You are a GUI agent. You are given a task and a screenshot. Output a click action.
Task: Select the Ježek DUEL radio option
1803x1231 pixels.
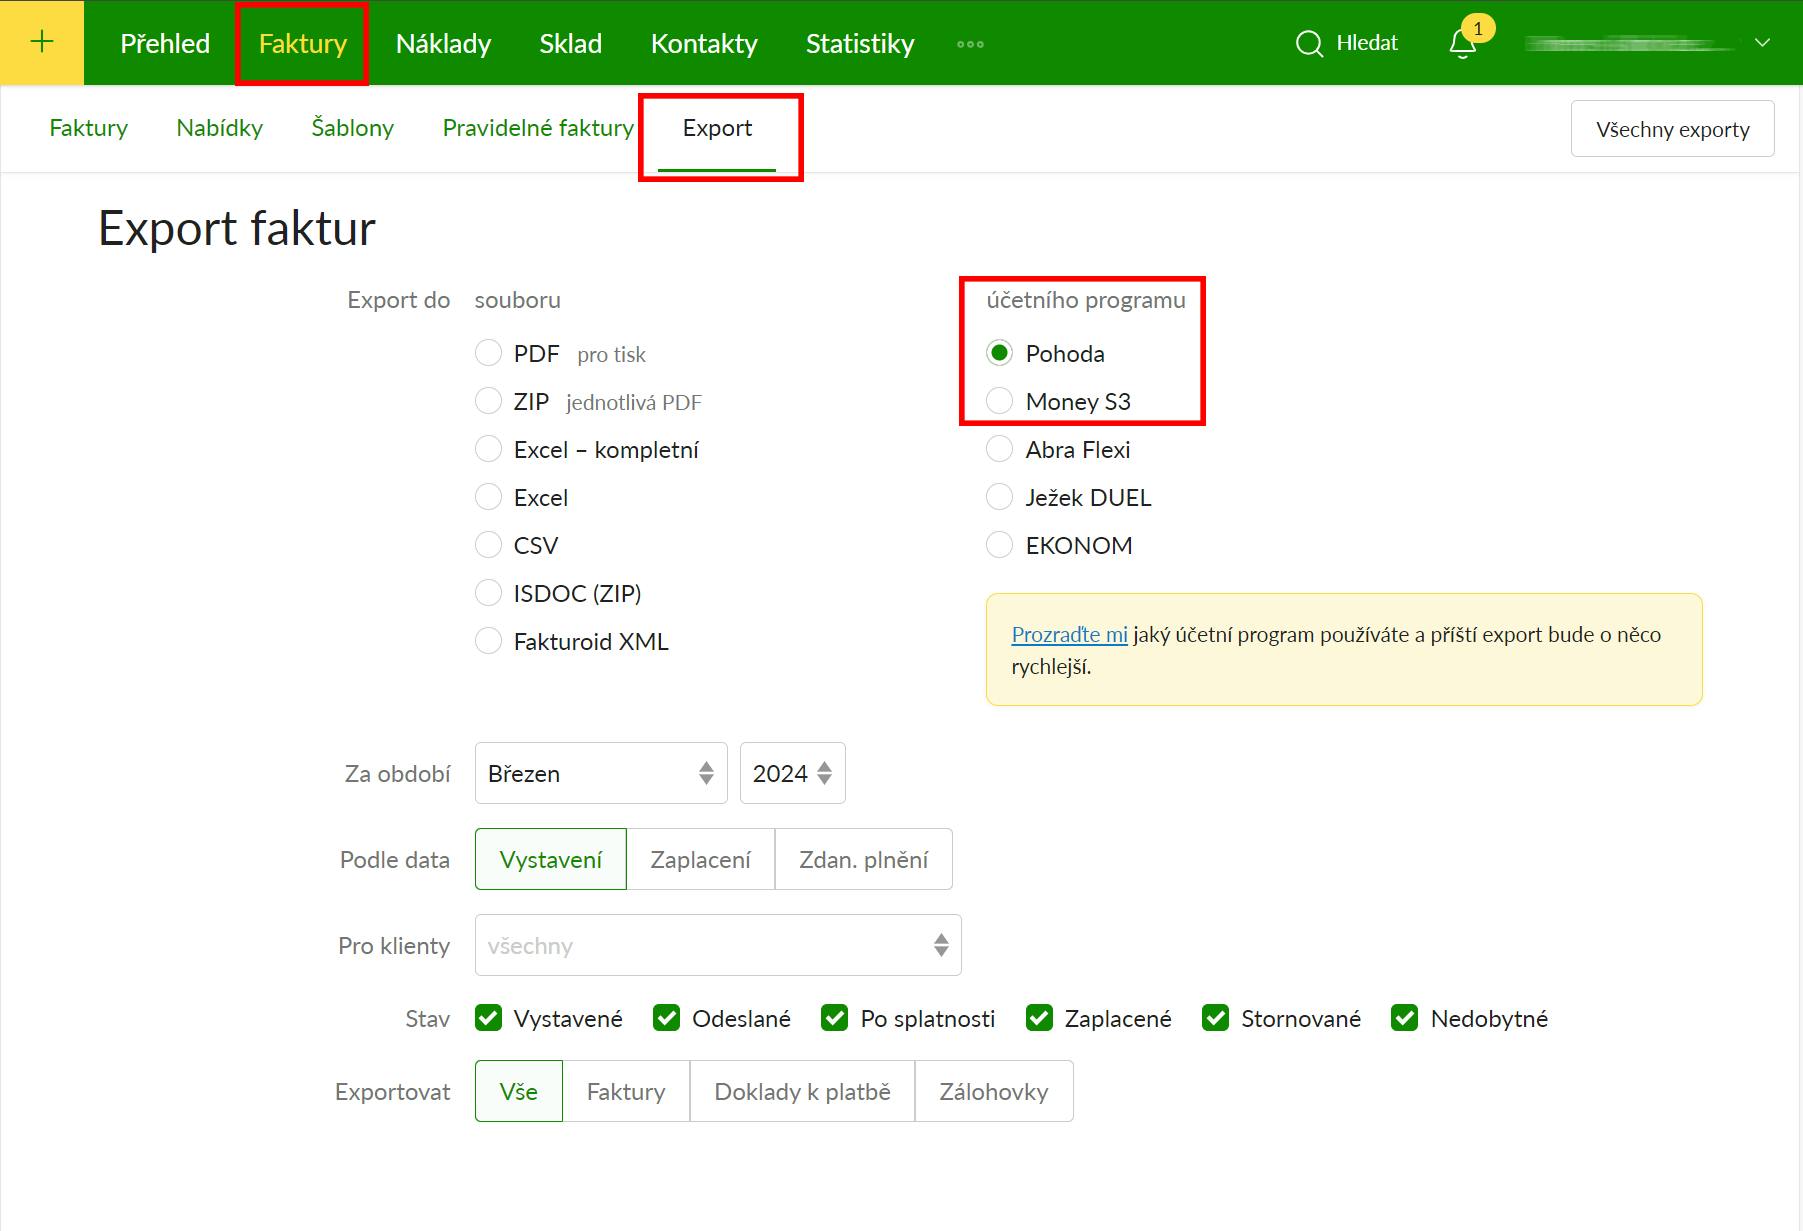999,497
